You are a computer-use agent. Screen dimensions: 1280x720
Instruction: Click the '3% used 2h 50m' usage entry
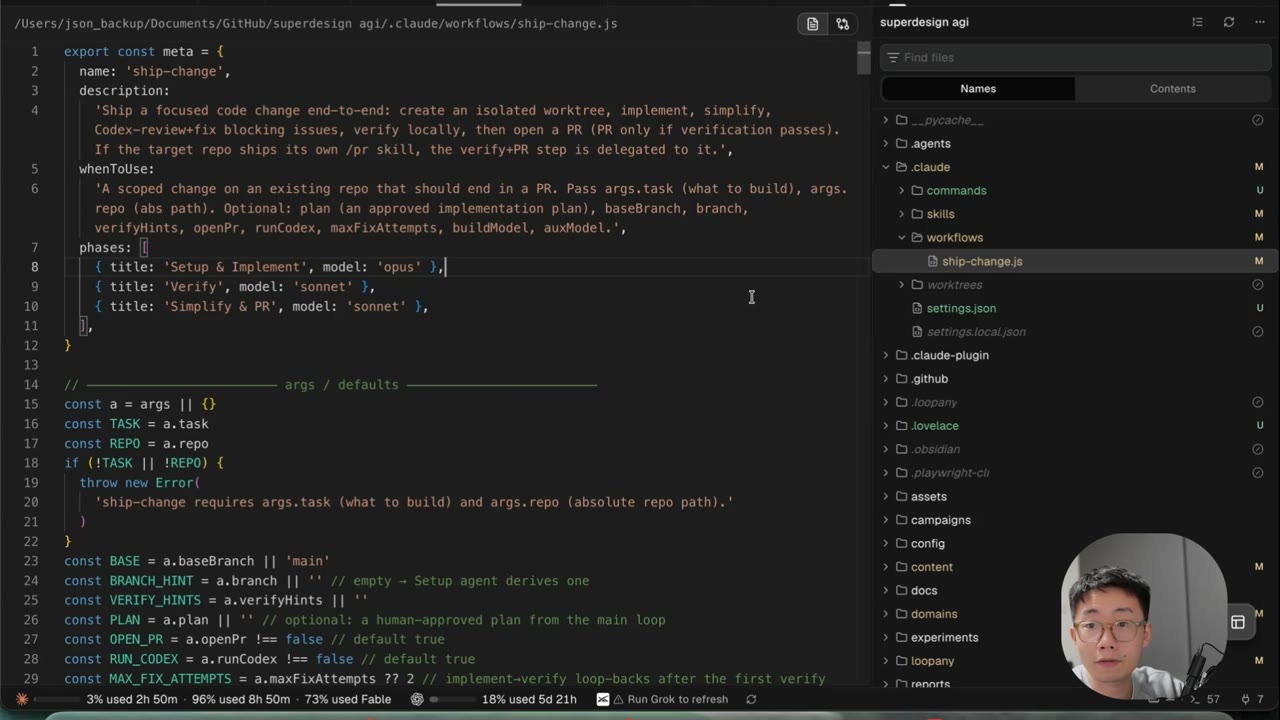point(132,700)
